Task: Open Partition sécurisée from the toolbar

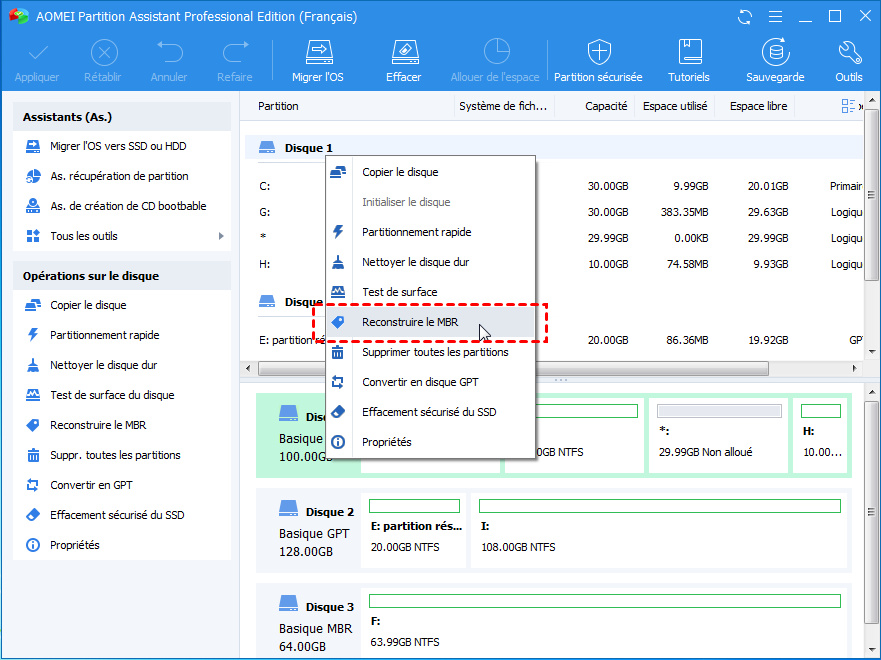Action: pos(598,60)
